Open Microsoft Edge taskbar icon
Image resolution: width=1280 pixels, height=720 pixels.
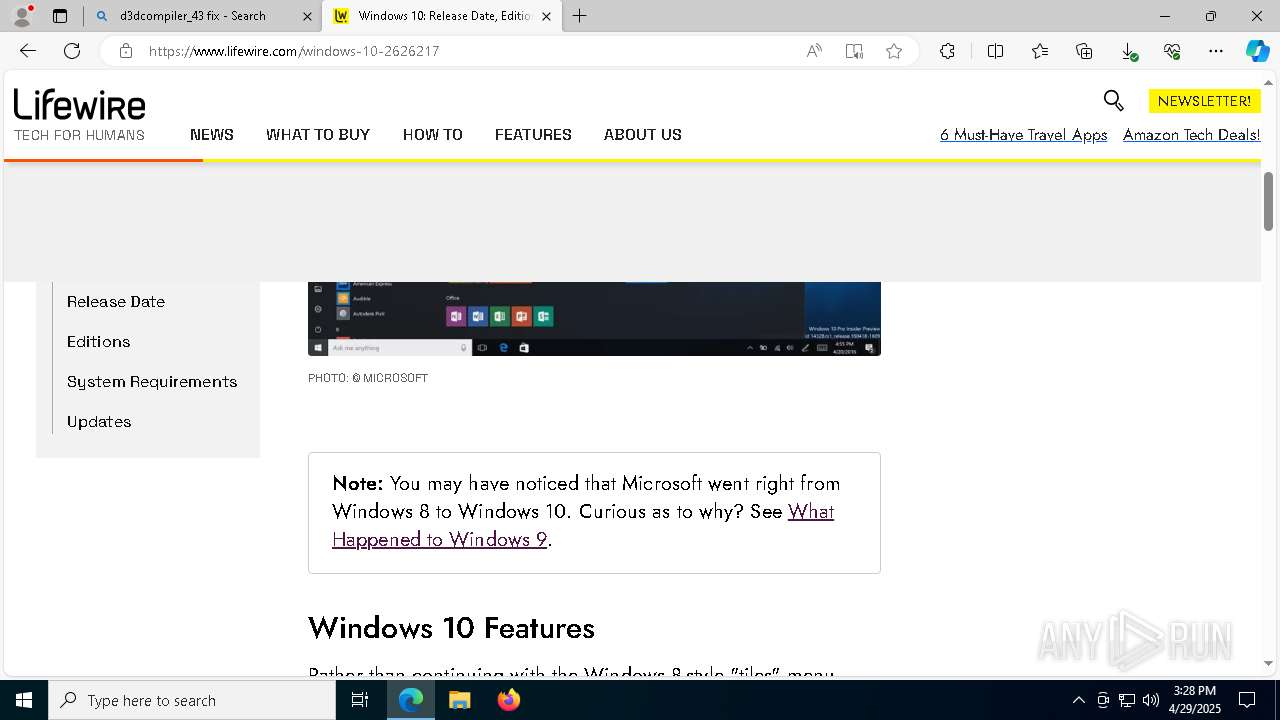(411, 700)
